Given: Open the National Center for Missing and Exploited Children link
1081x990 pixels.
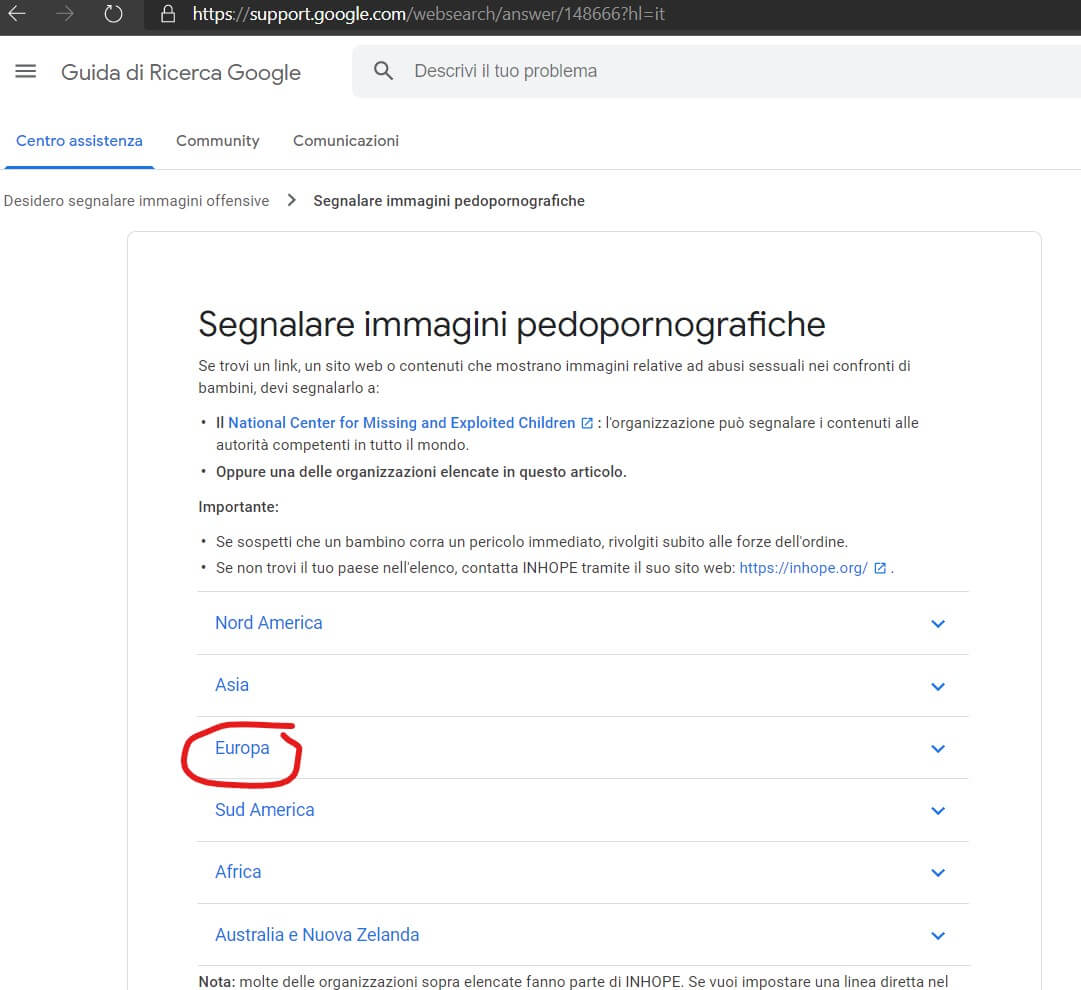Looking at the screenshot, I should 401,423.
